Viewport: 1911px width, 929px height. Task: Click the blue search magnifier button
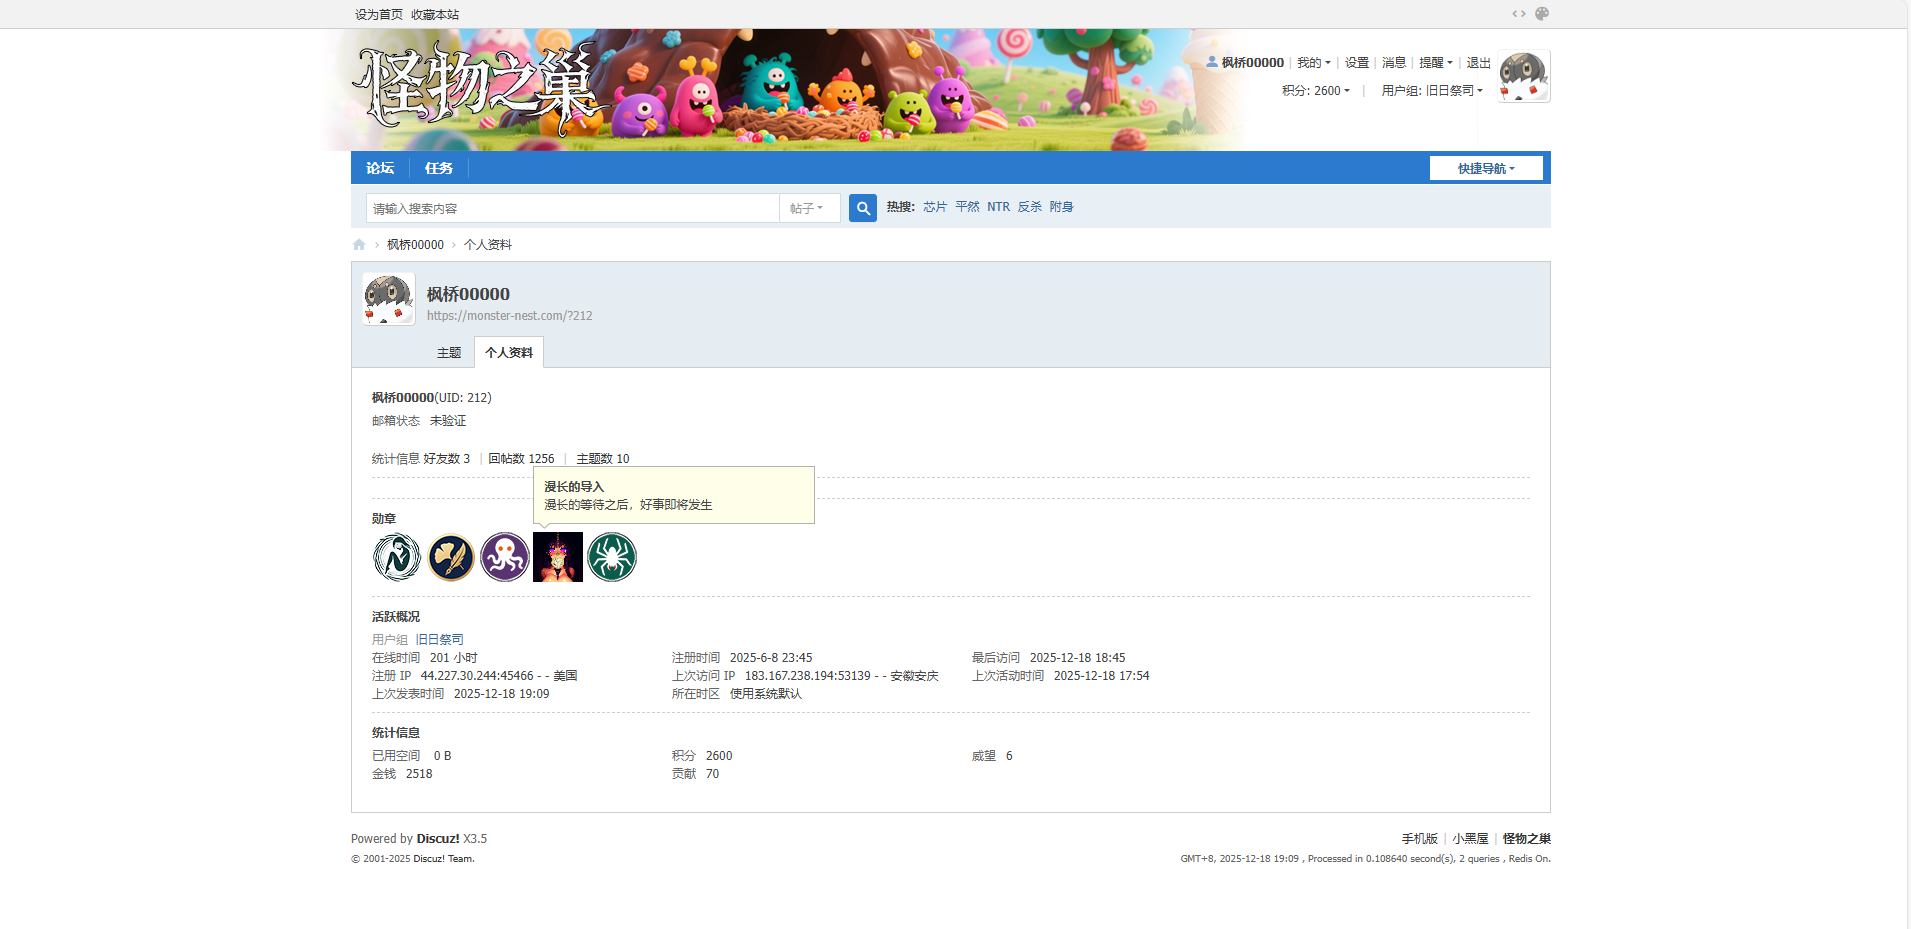pyautogui.click(x=862, y=208)
